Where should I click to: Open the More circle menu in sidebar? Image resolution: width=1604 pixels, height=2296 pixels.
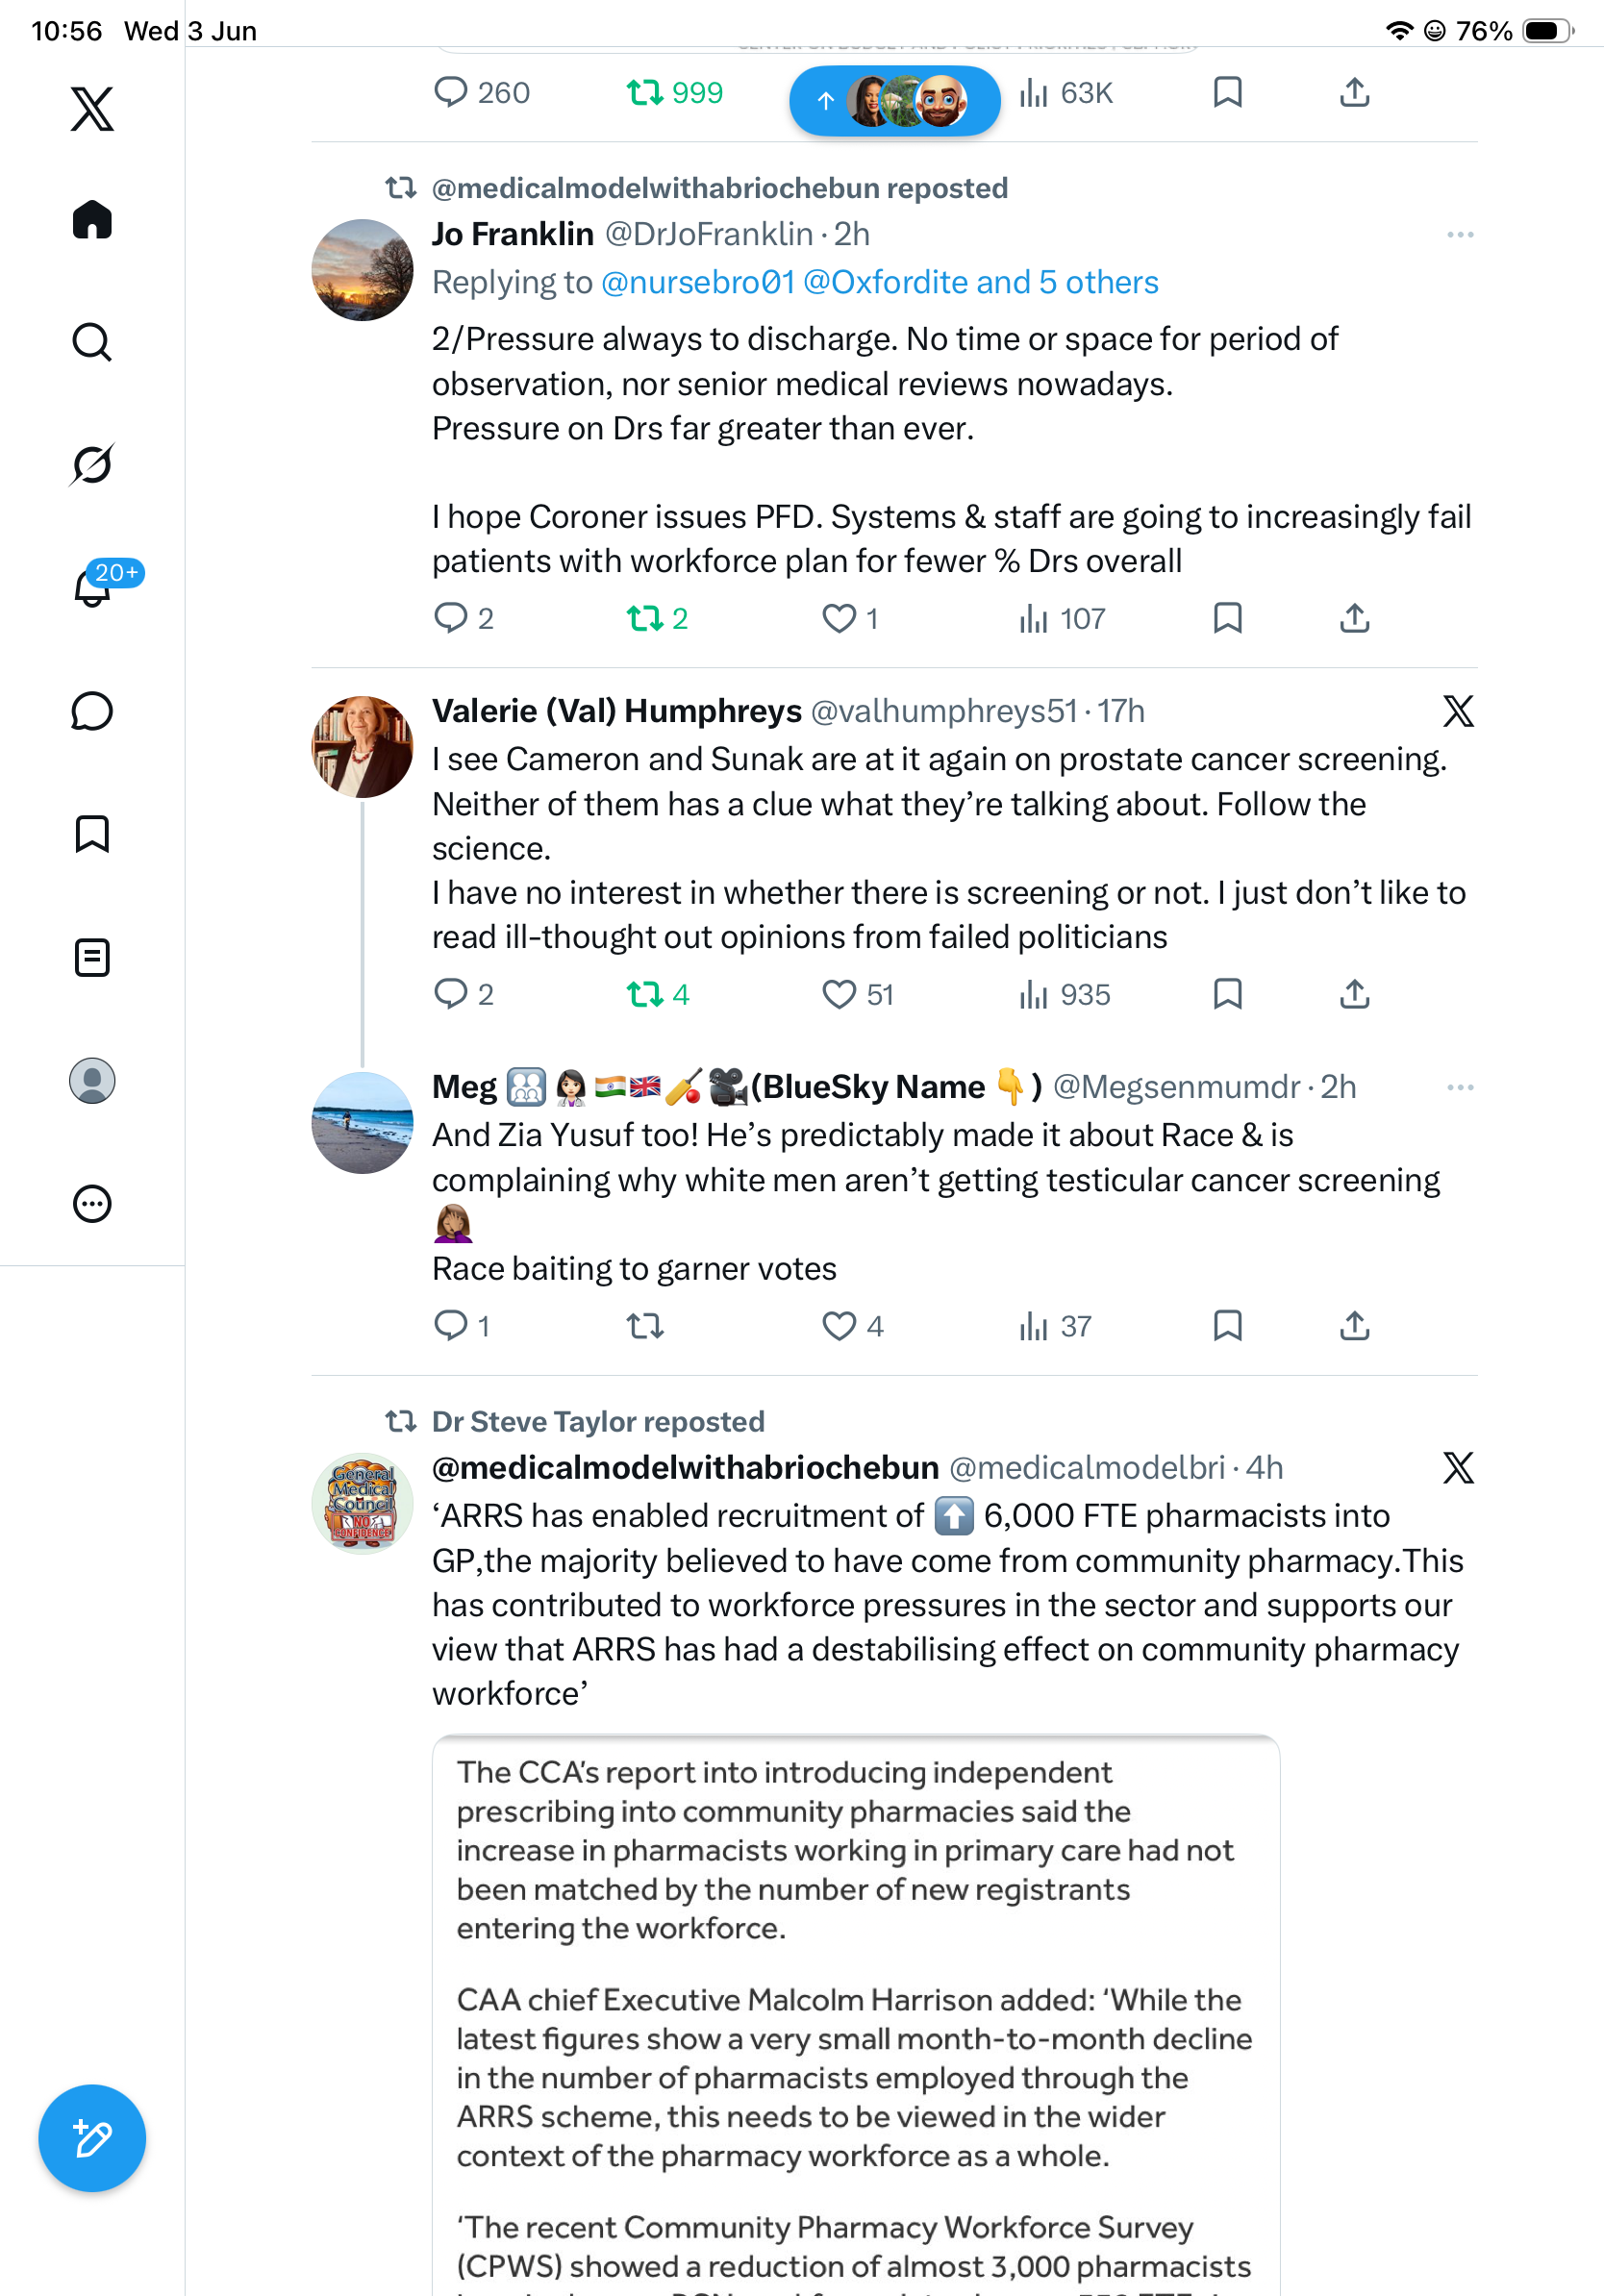[92, 1203]
